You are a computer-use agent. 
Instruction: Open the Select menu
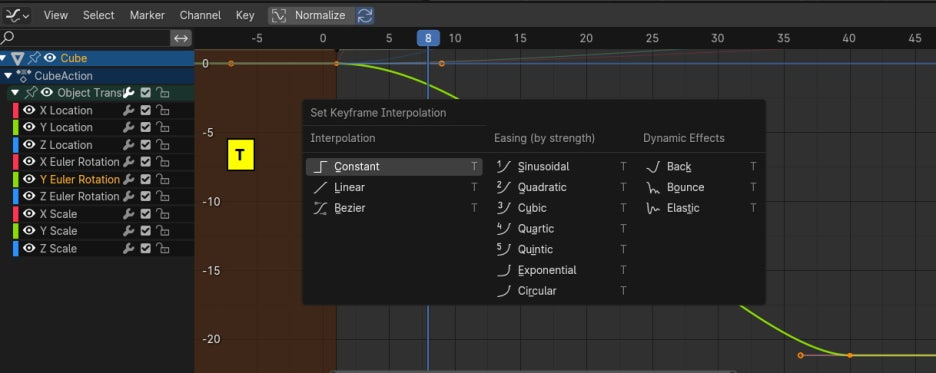(98, 16)
